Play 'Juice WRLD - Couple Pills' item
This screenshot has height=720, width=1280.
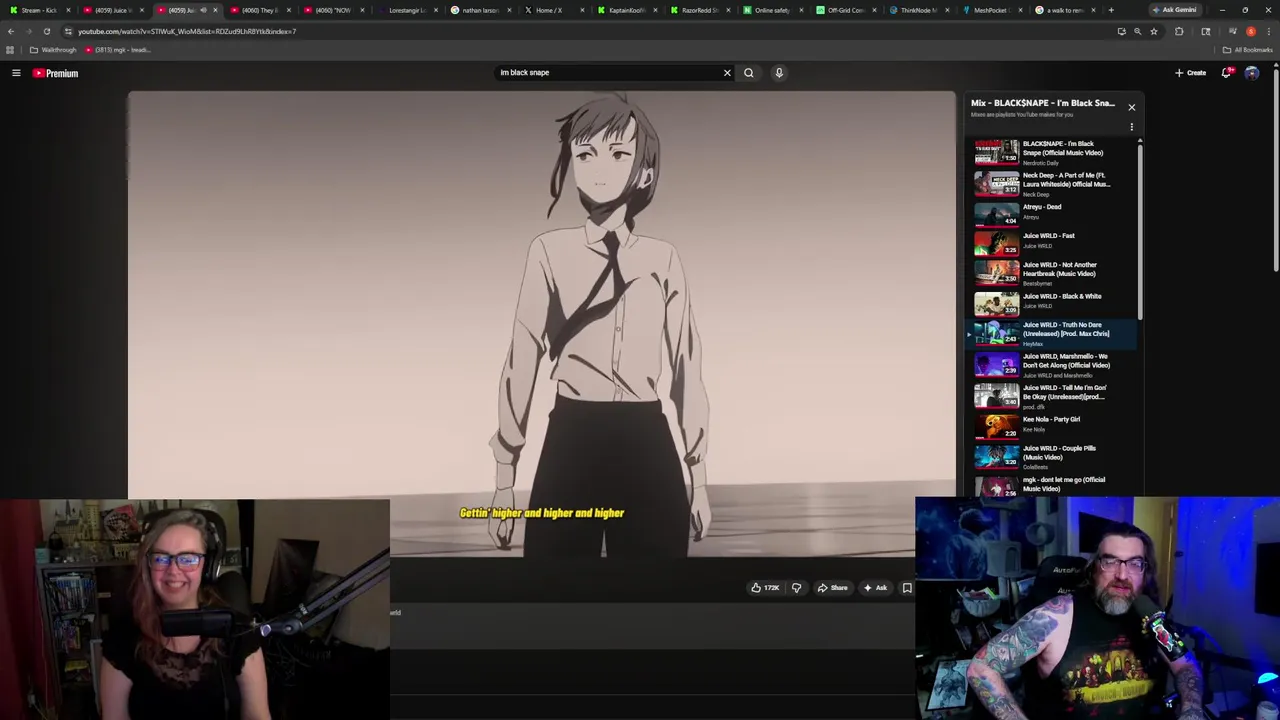pyautogui.click(x=1052, y=456)
